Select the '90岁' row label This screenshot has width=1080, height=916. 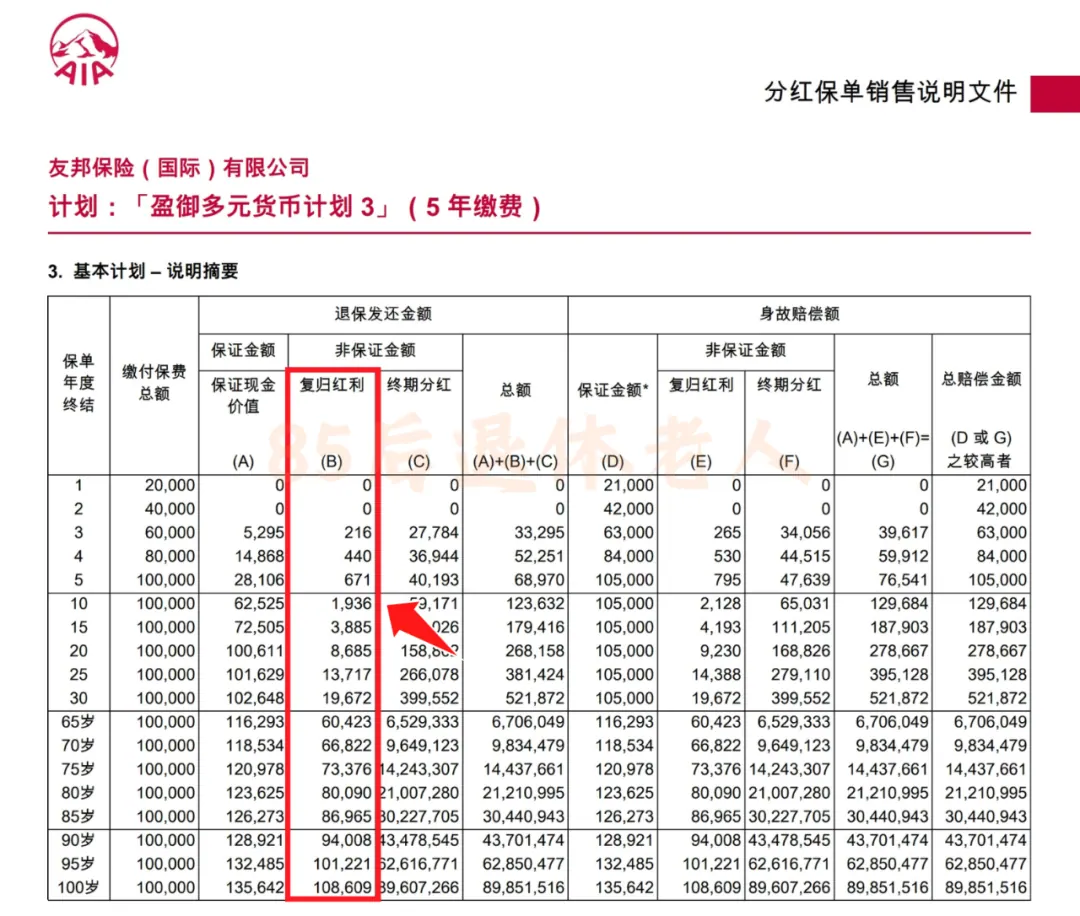[x=78, y=840]
